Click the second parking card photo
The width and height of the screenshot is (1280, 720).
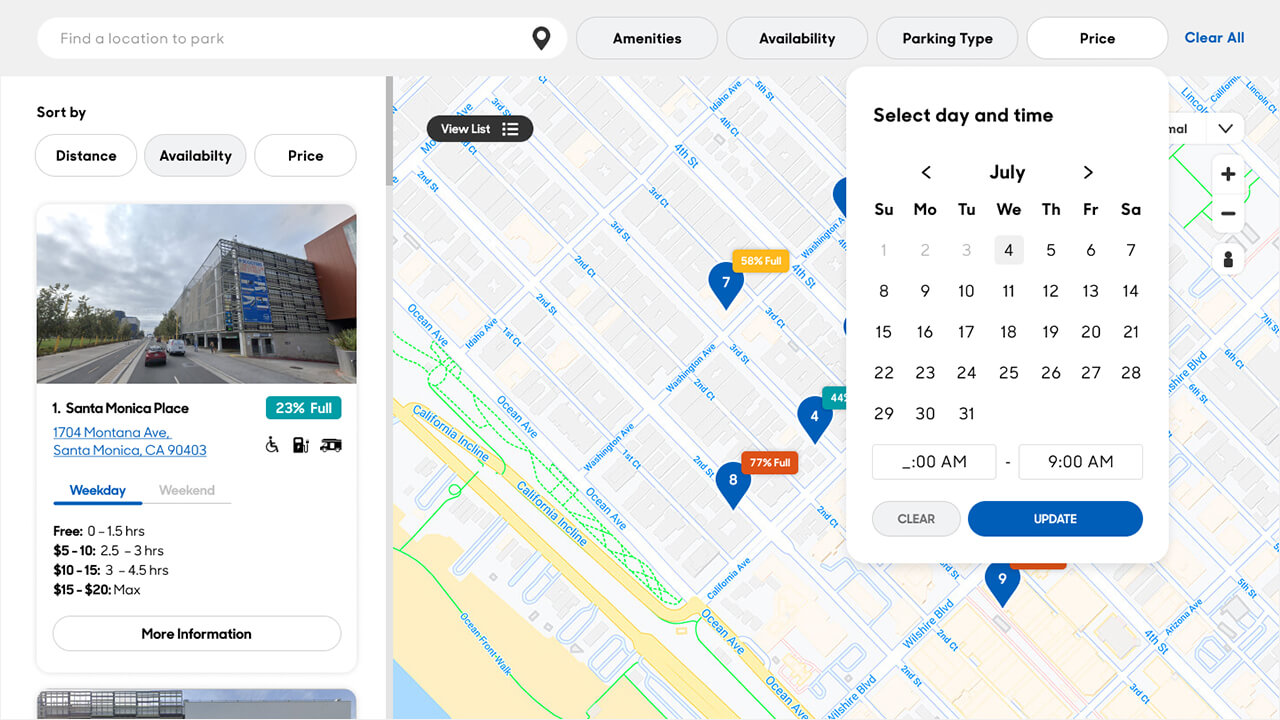[197, 704]
